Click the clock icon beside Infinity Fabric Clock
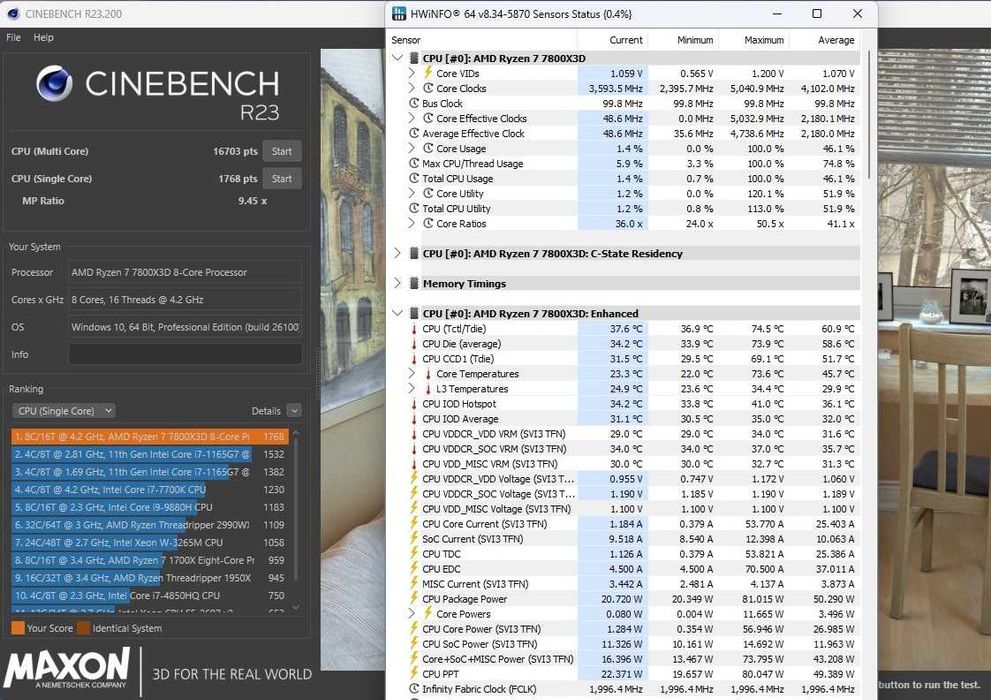Screen dimensions: 991x700 414,689
